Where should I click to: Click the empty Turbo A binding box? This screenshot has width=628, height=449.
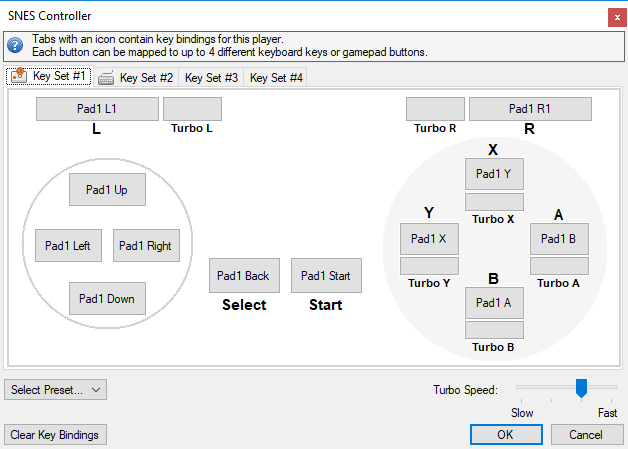coord(560,266)
